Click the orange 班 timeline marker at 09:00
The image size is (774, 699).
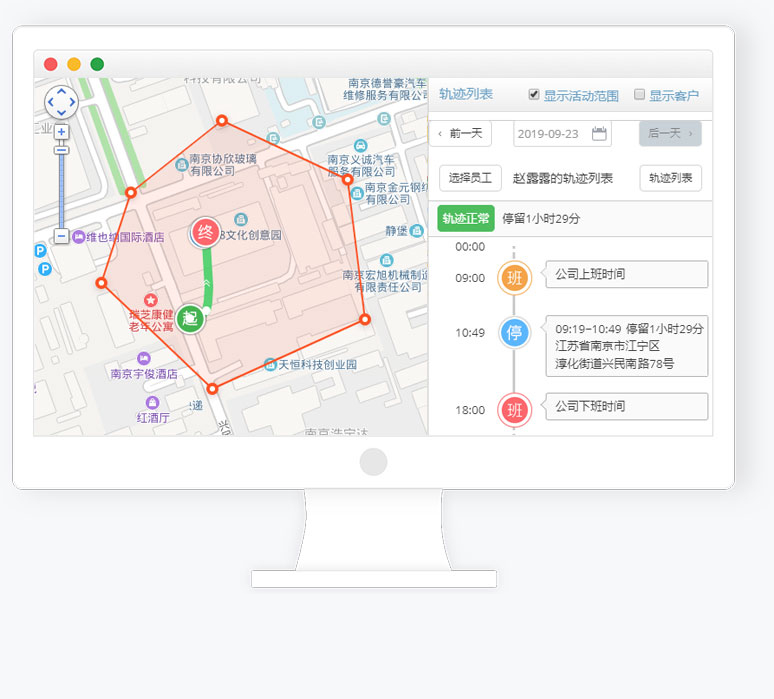514,278
